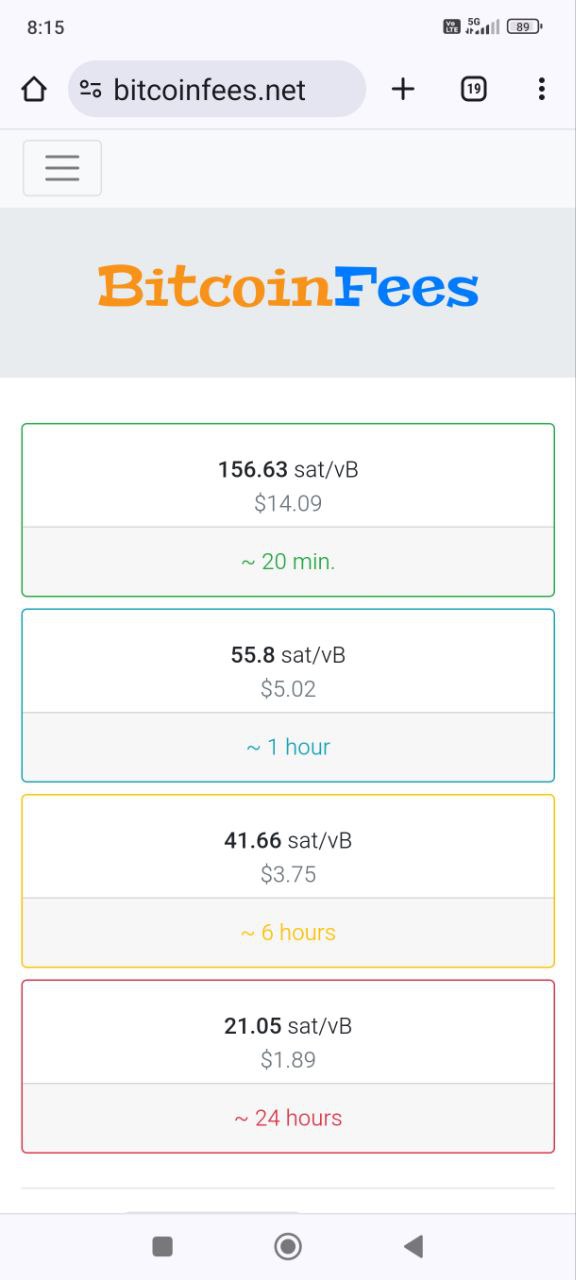The image size is (576, 1280).
Task: Tap the browser home icon
Action: (x=34, y=90)
